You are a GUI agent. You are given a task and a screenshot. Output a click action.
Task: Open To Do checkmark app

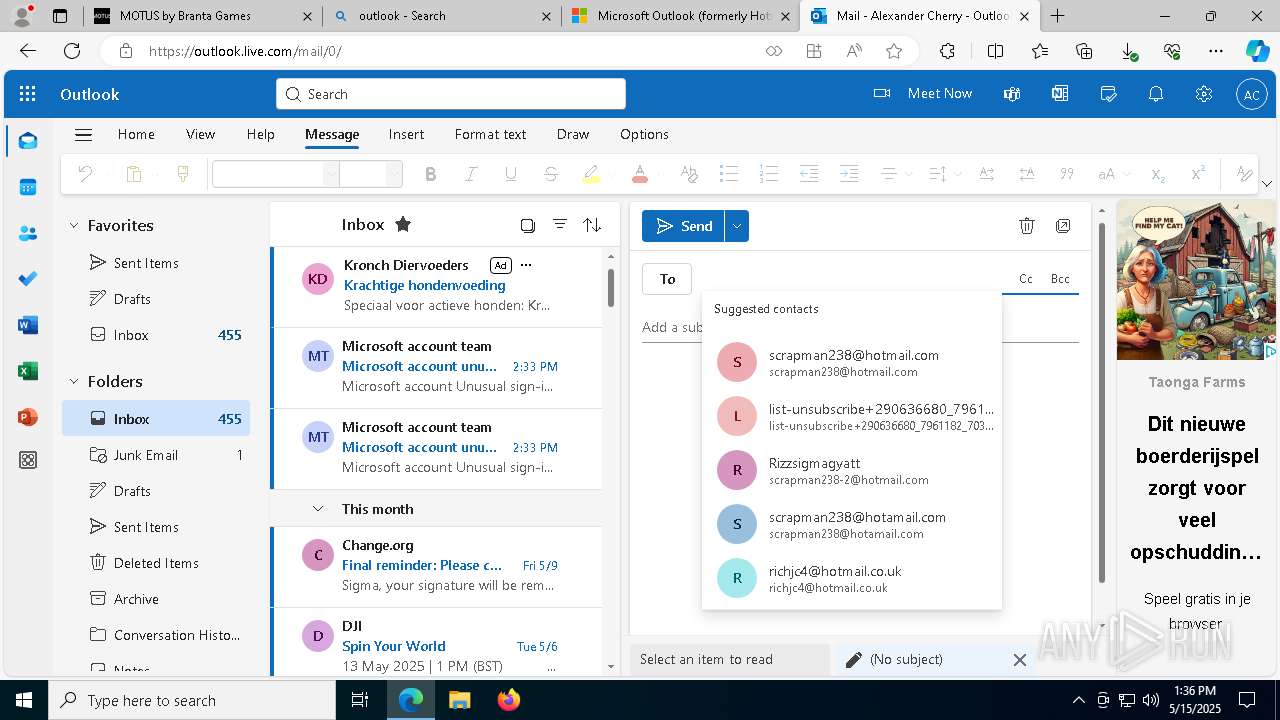[x=28, y=279]
